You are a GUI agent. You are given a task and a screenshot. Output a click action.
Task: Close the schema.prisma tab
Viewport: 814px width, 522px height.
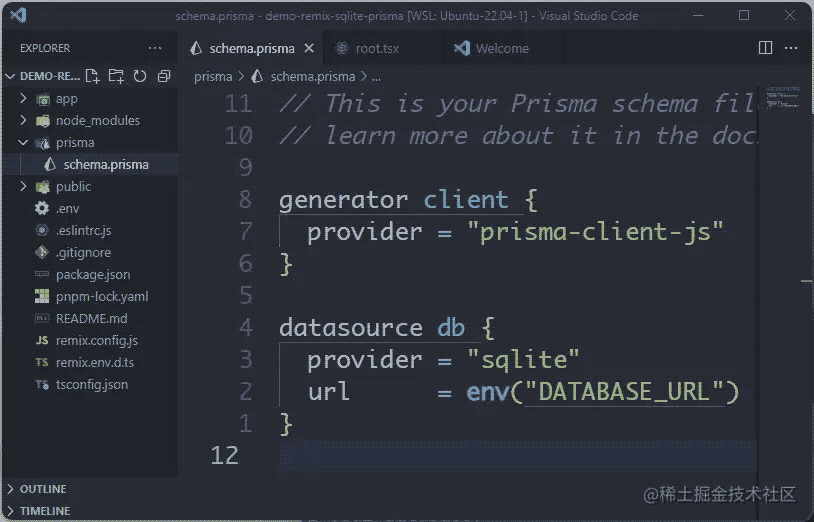pyautogui.click(x=309, y=48)
